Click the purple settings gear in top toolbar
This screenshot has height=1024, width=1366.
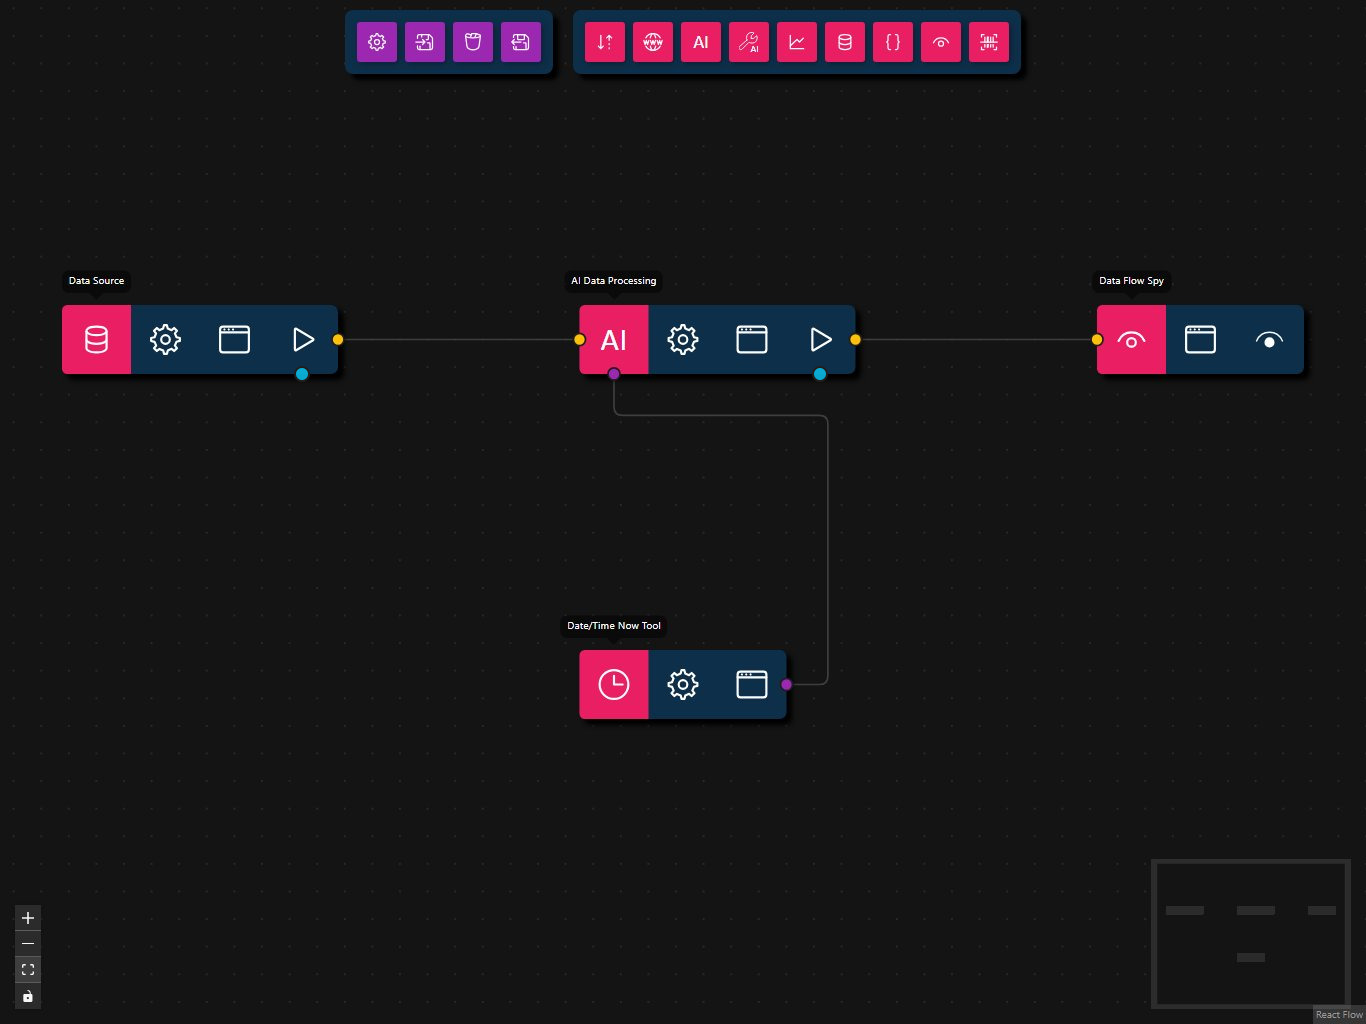coord(377,42)
